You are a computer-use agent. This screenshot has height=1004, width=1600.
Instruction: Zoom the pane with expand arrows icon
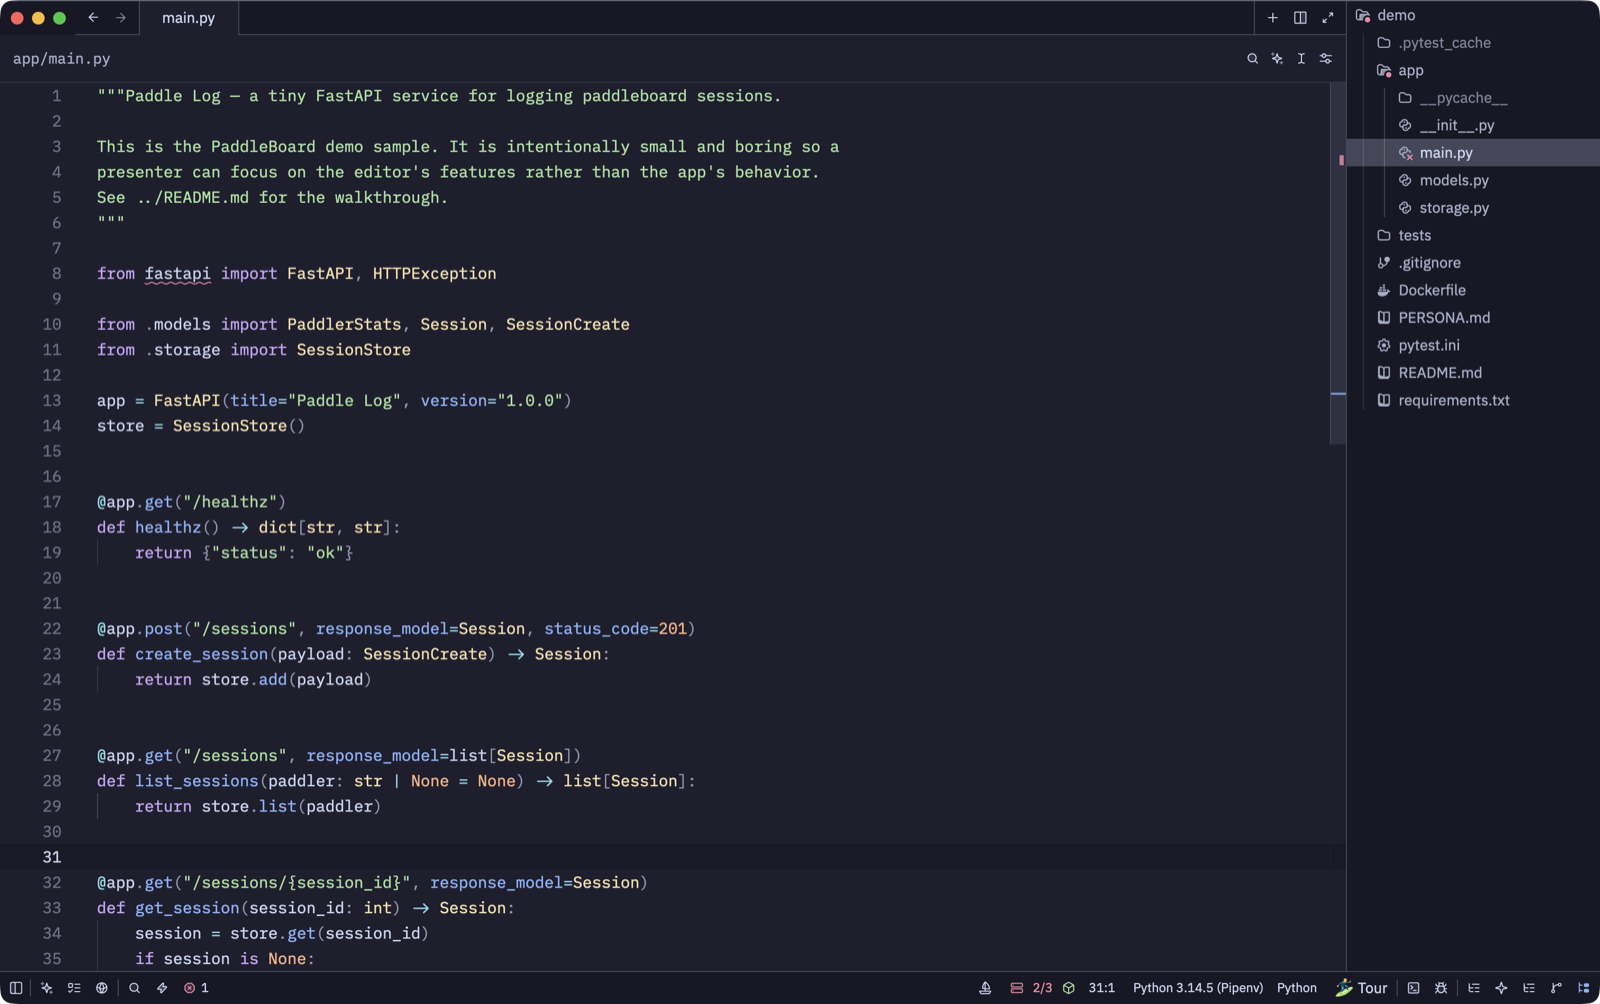[1328, 18]
